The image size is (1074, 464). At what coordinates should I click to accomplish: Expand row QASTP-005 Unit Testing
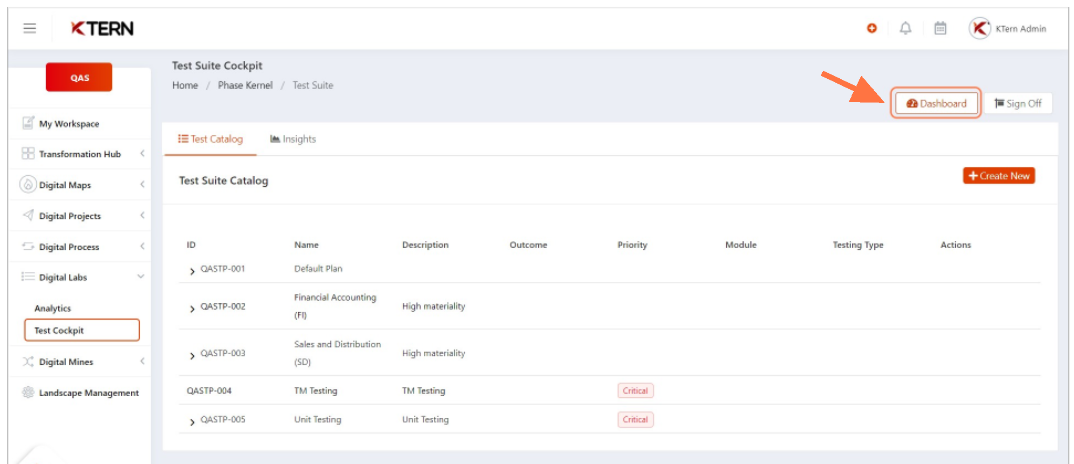point(192,421)
